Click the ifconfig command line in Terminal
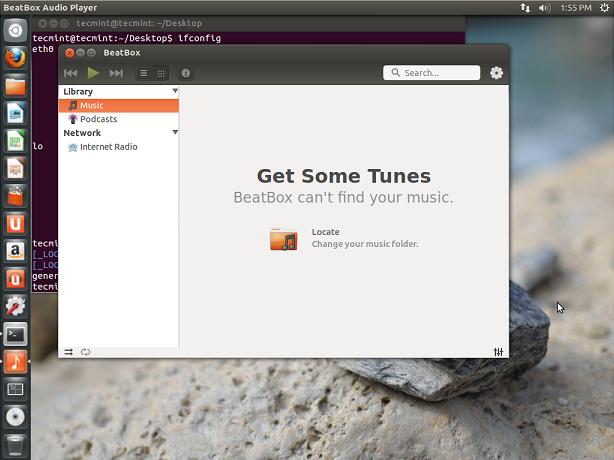614x460 pixels. 126,38
